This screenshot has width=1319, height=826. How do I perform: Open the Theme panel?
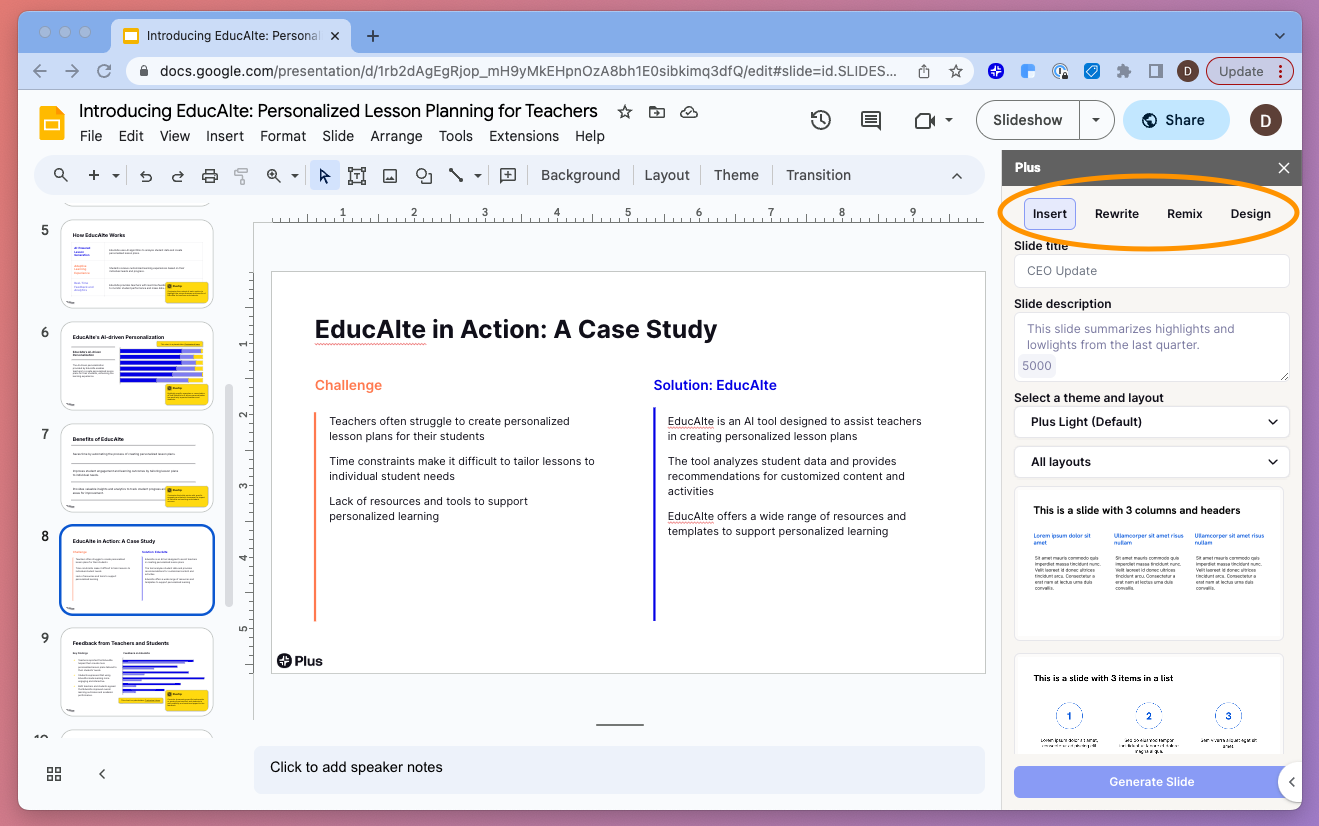point(736,175)
